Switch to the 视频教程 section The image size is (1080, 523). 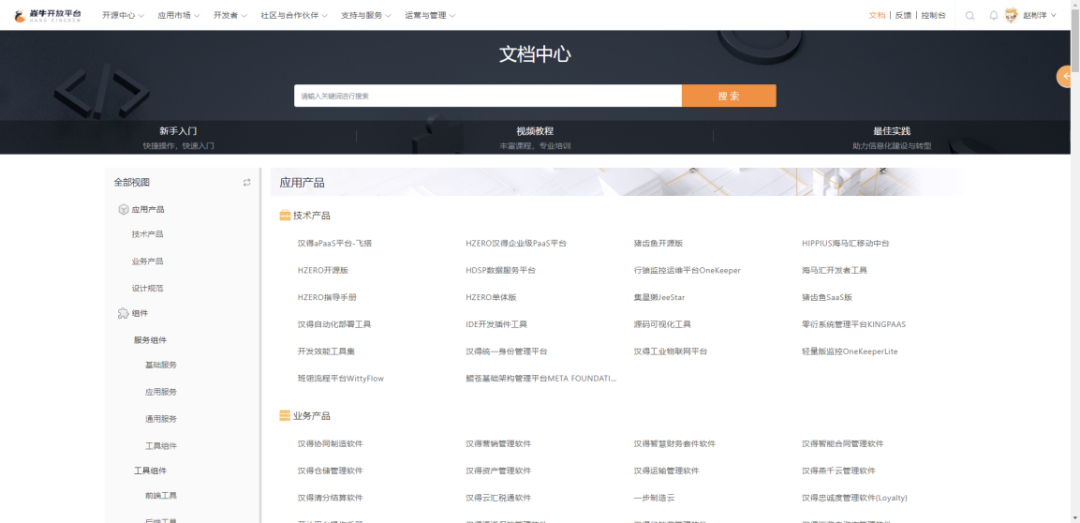point(535,138)
